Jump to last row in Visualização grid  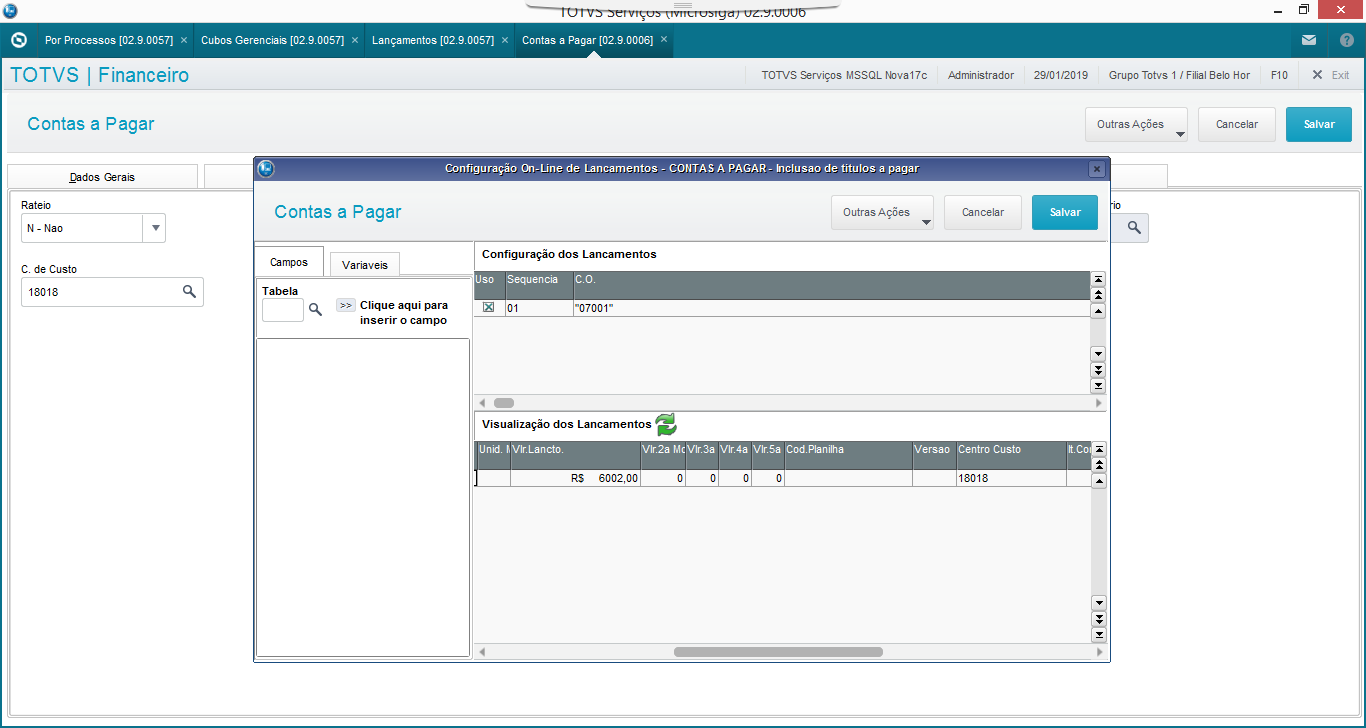[1099, 634]
